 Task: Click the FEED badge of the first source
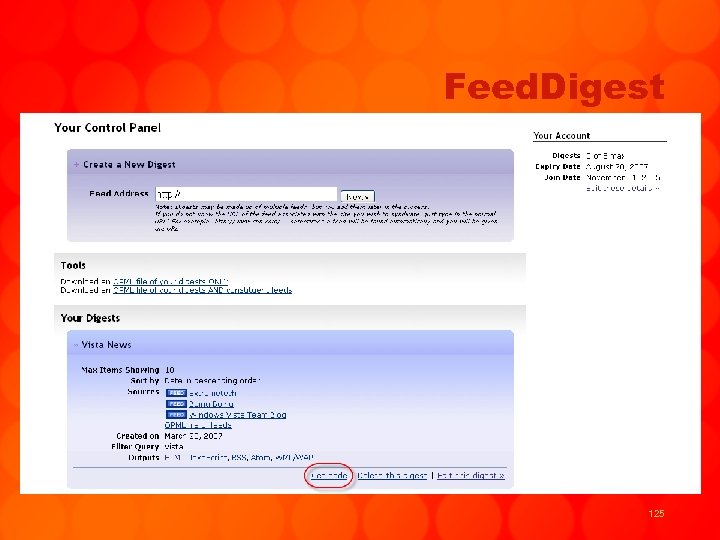click(x=176, y=393)
